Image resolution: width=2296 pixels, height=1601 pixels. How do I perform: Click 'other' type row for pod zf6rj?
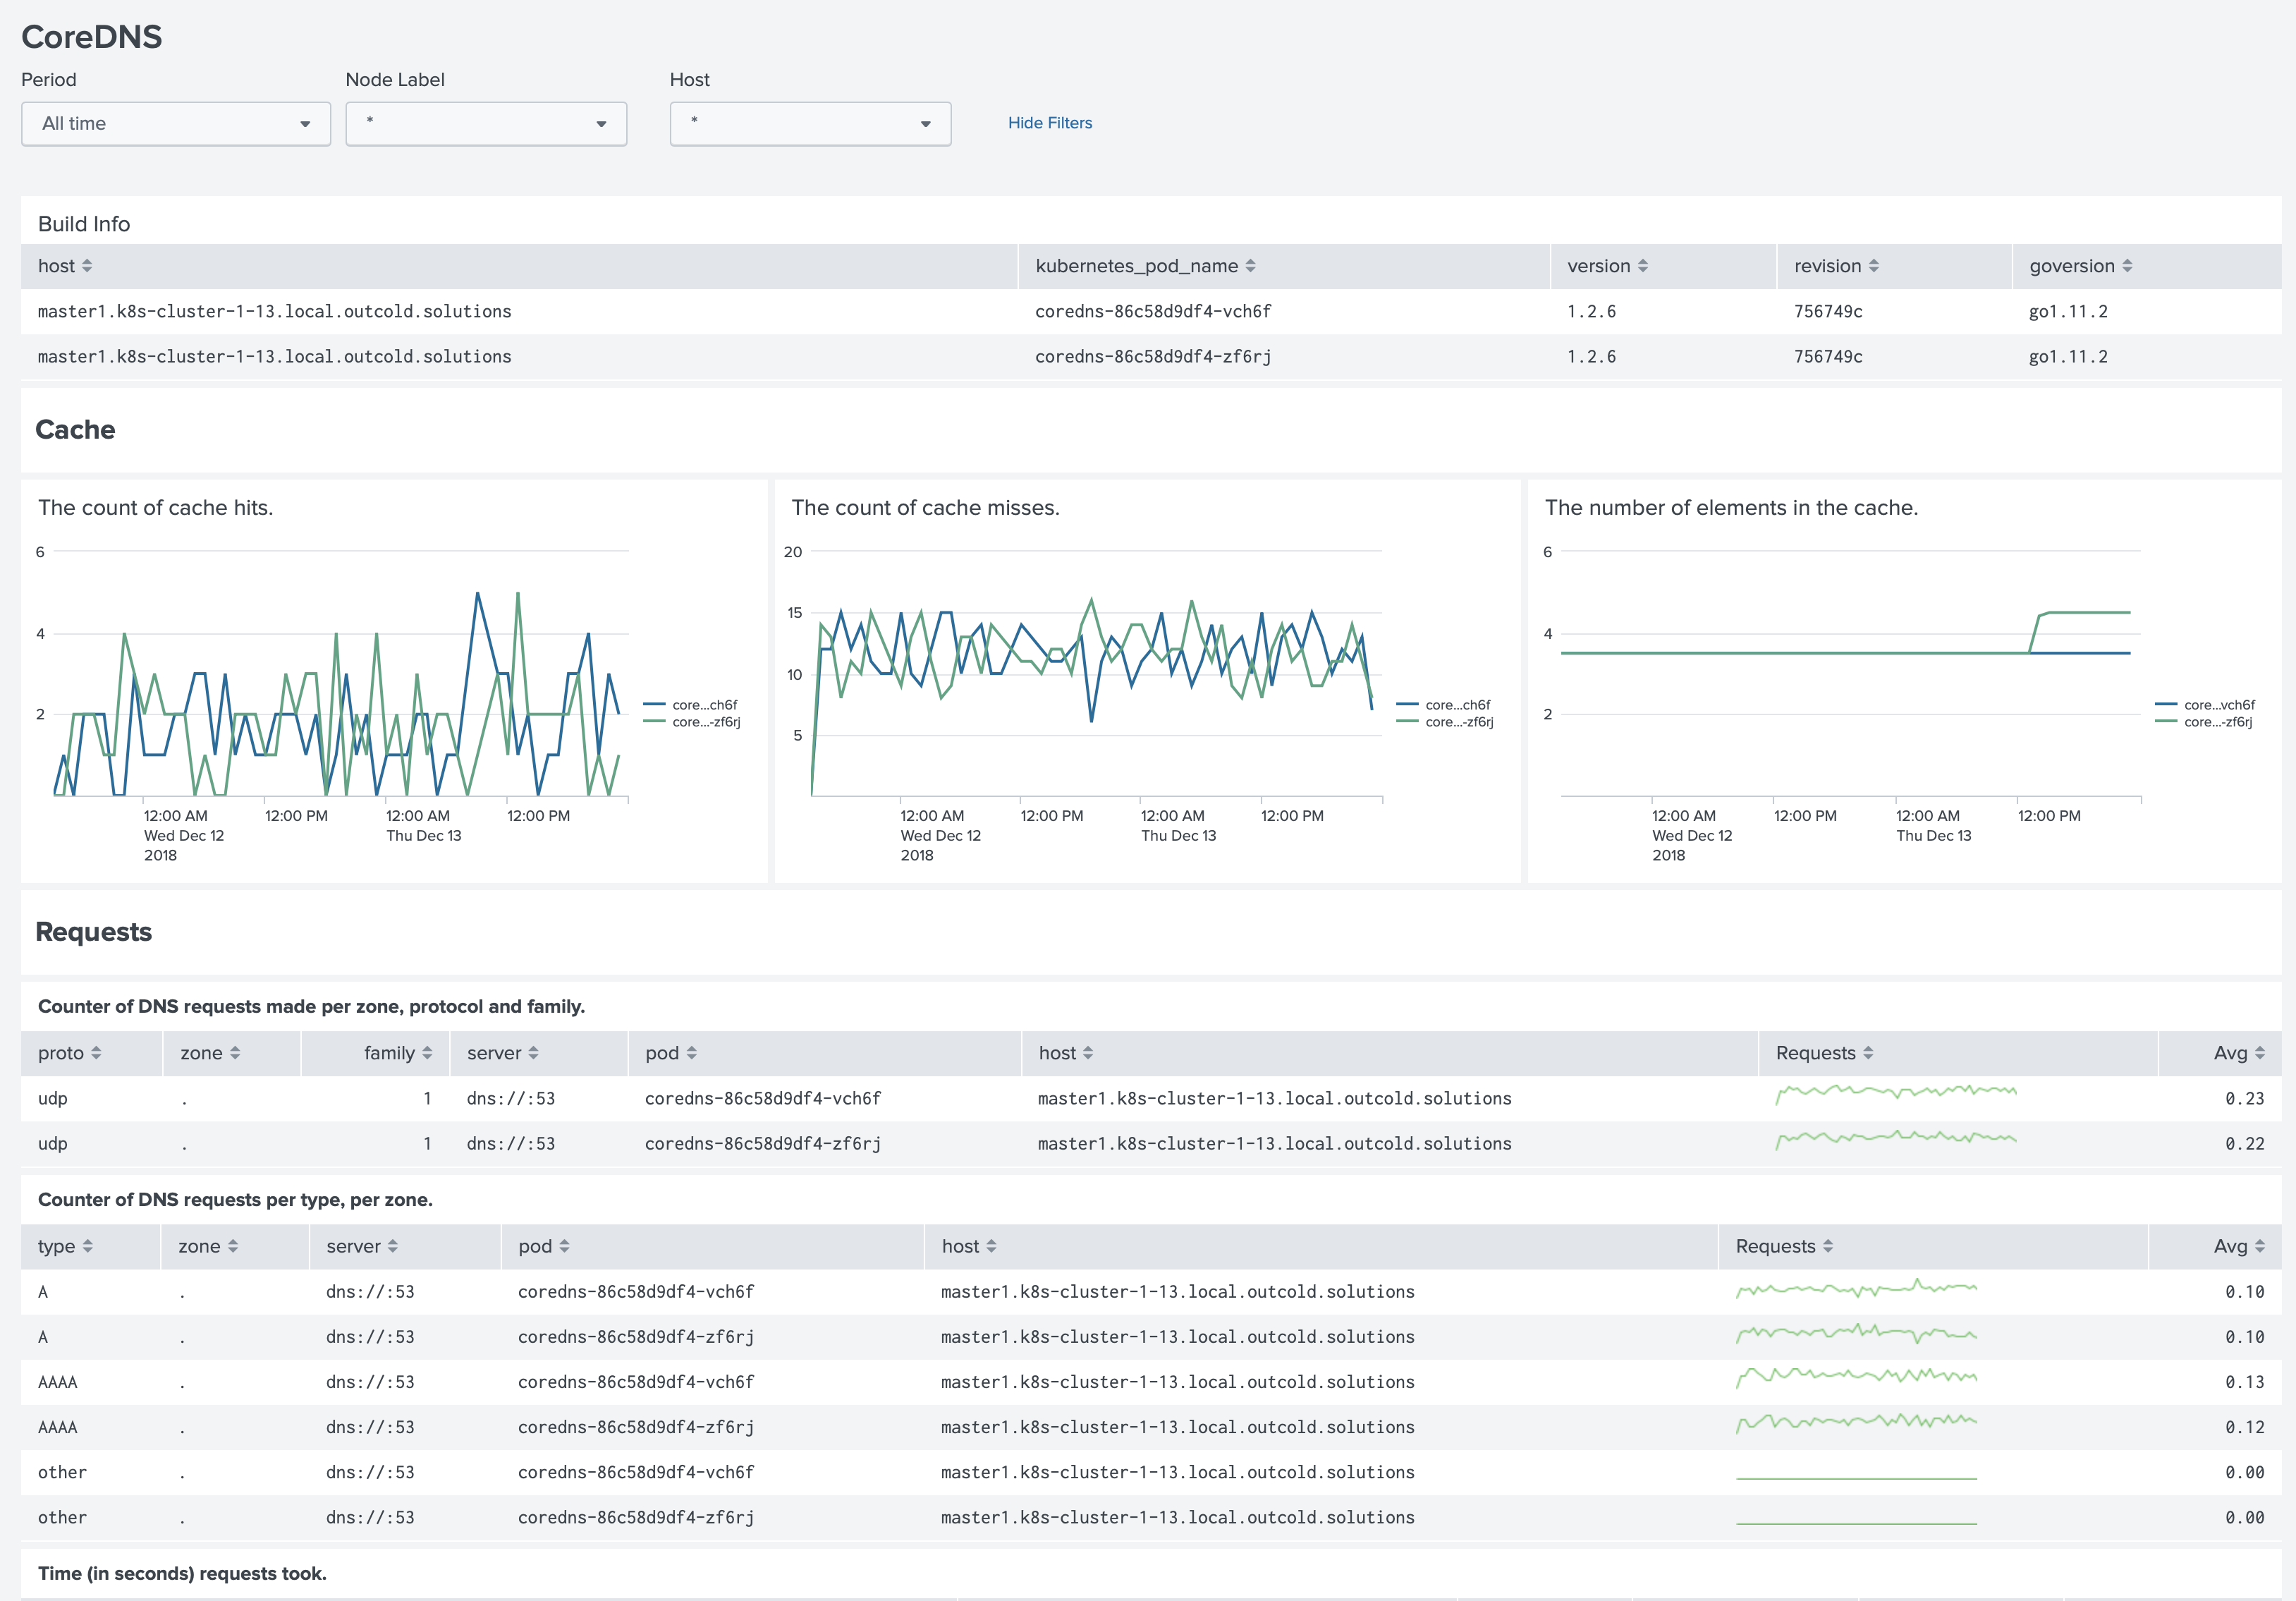click(x=1151, y=1518)
